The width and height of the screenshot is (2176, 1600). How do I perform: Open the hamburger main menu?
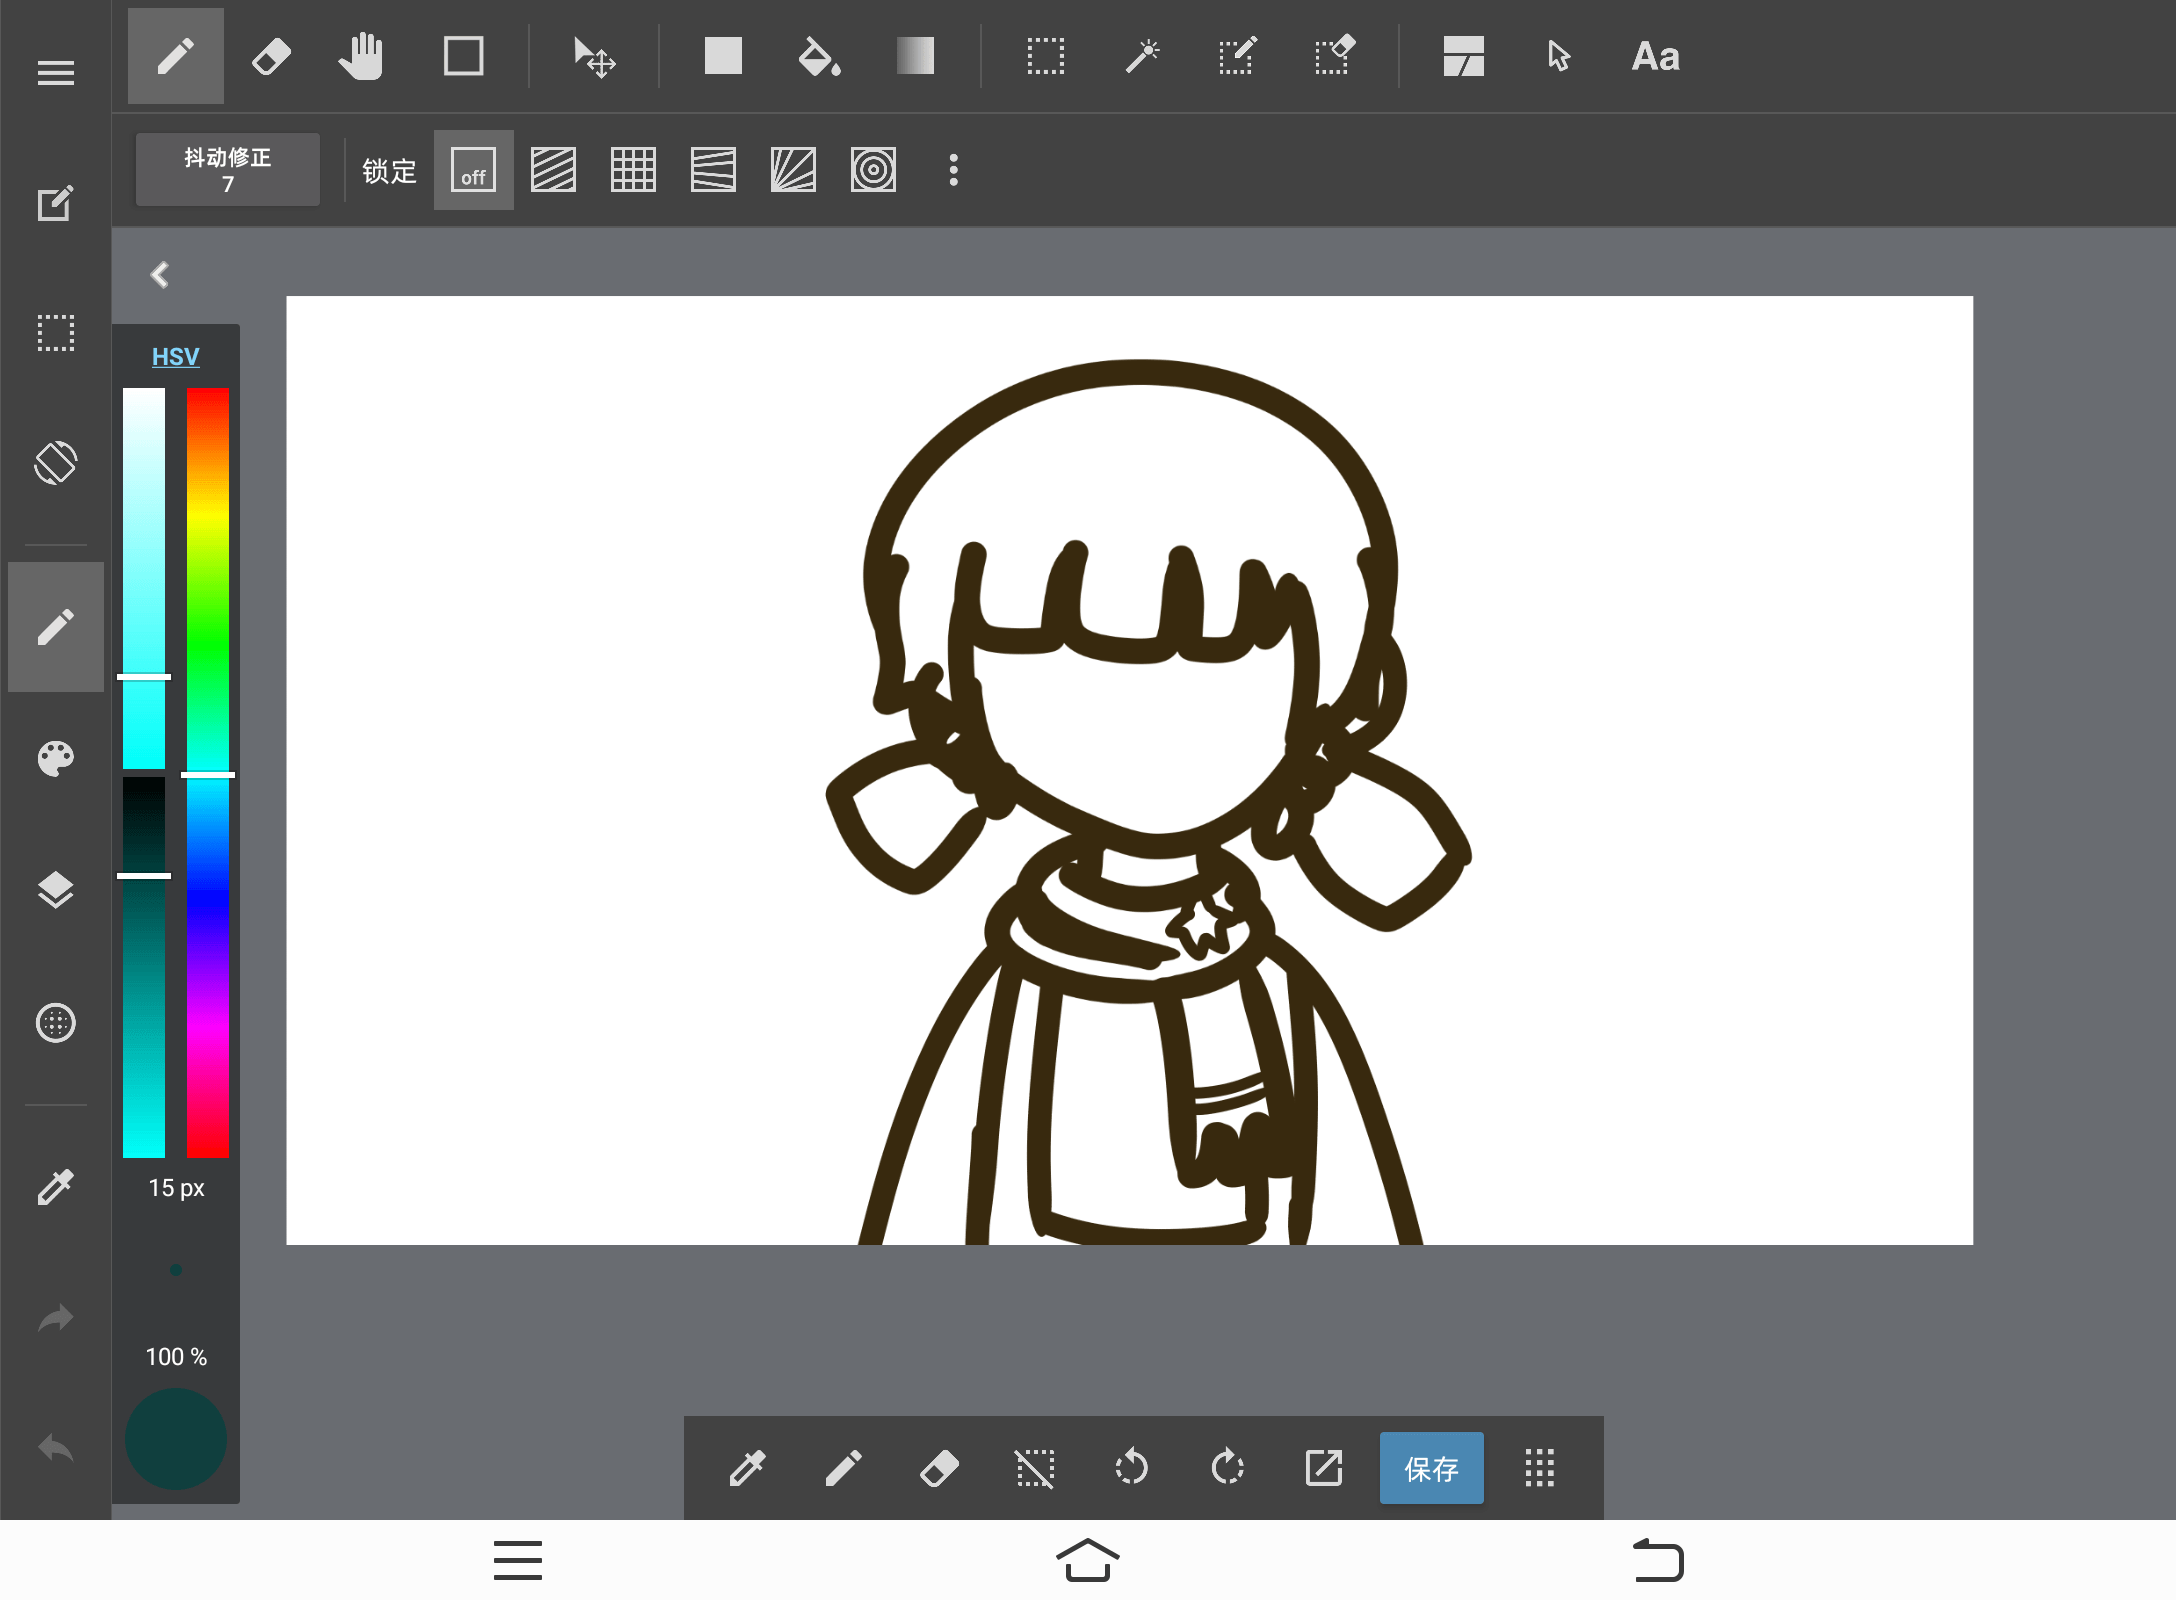[x=56, y=73]
